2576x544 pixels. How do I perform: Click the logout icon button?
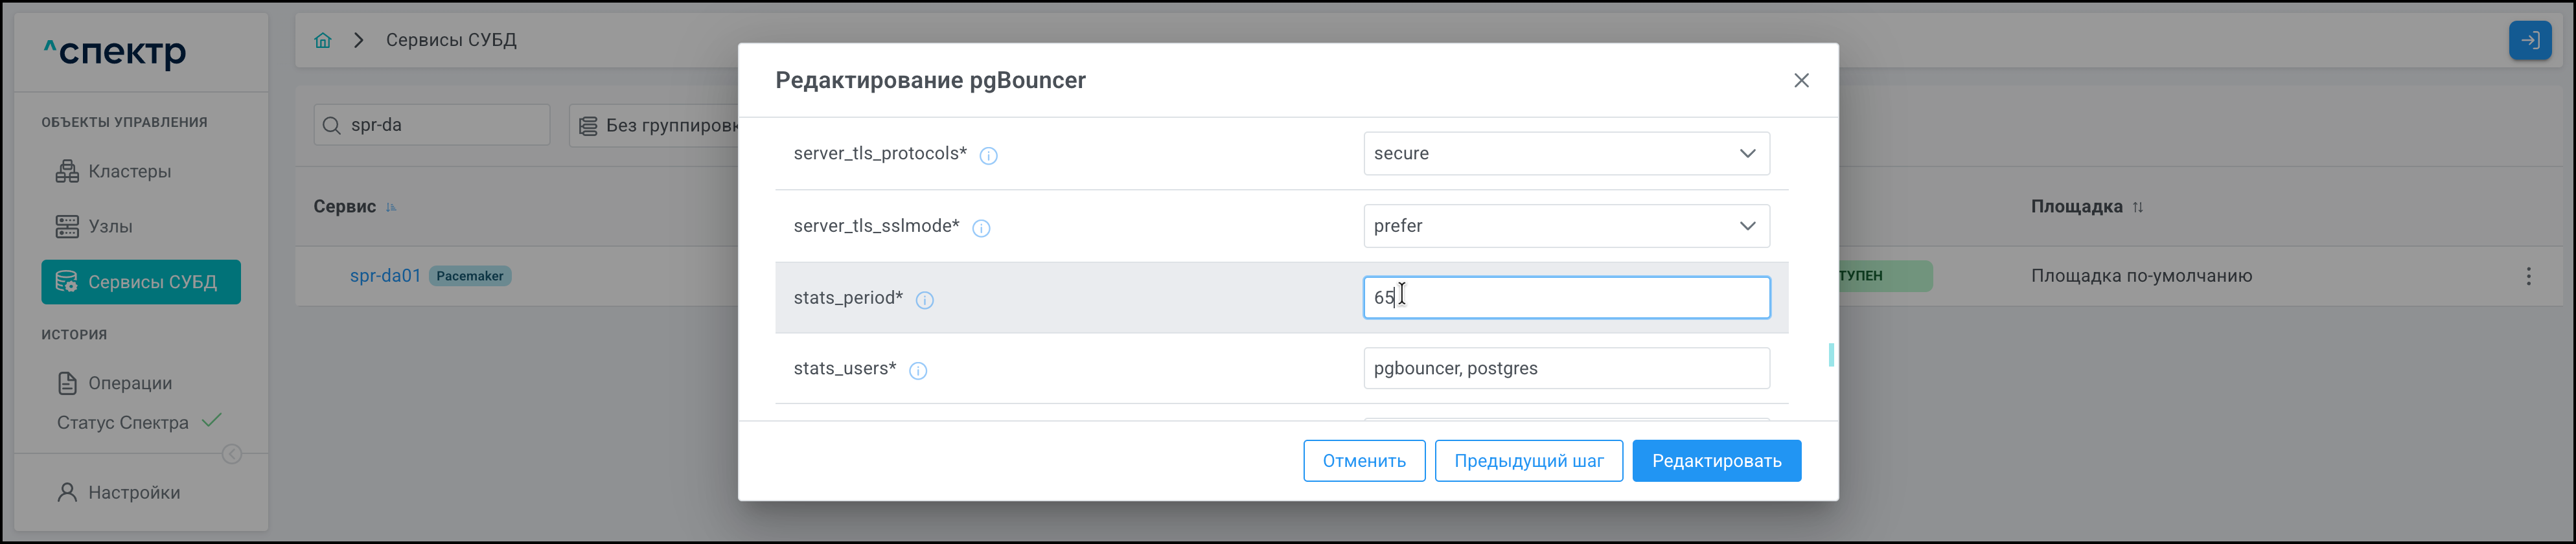tap(2529, 41)
